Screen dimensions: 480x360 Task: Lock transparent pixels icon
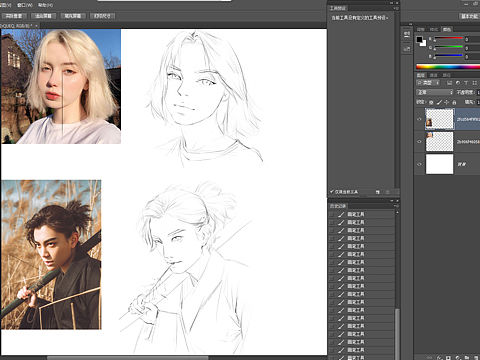[431, 102]
